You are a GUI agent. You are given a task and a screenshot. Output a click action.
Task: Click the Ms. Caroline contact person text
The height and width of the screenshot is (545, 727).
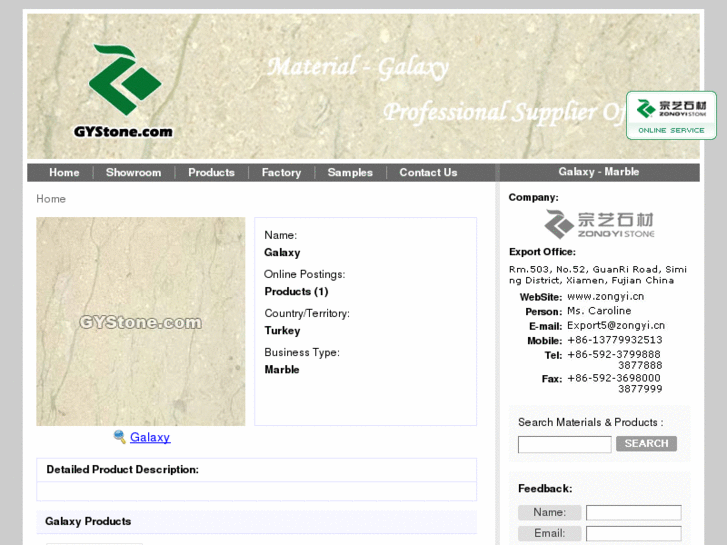pos(599,311)
